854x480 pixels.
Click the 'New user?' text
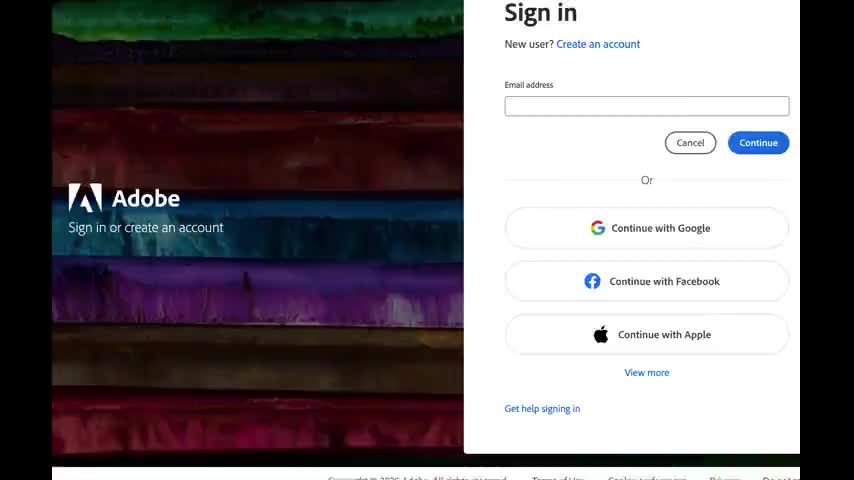(x=528, y=44)
